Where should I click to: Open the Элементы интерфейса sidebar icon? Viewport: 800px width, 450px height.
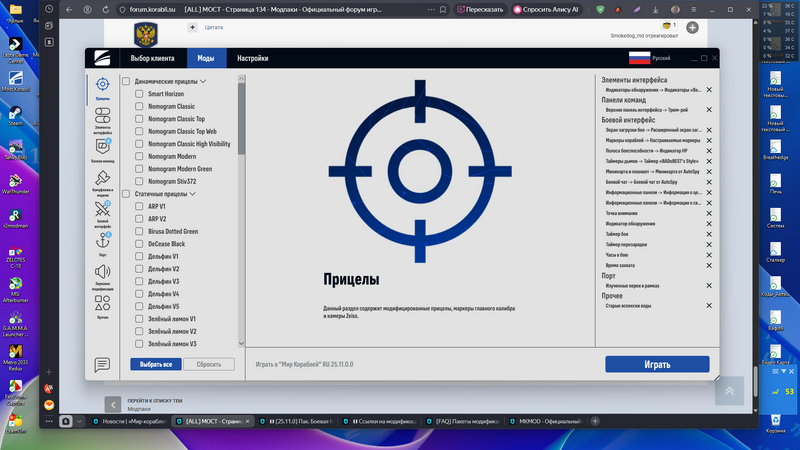pyautogui.click(x=102, y=118)
